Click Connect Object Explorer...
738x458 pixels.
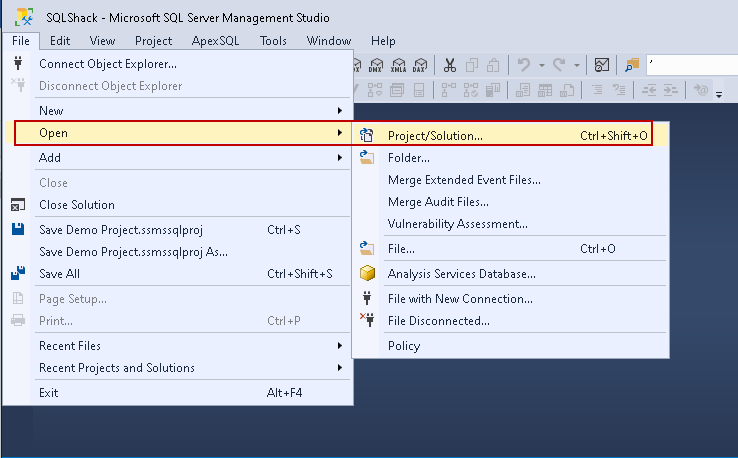108,64
